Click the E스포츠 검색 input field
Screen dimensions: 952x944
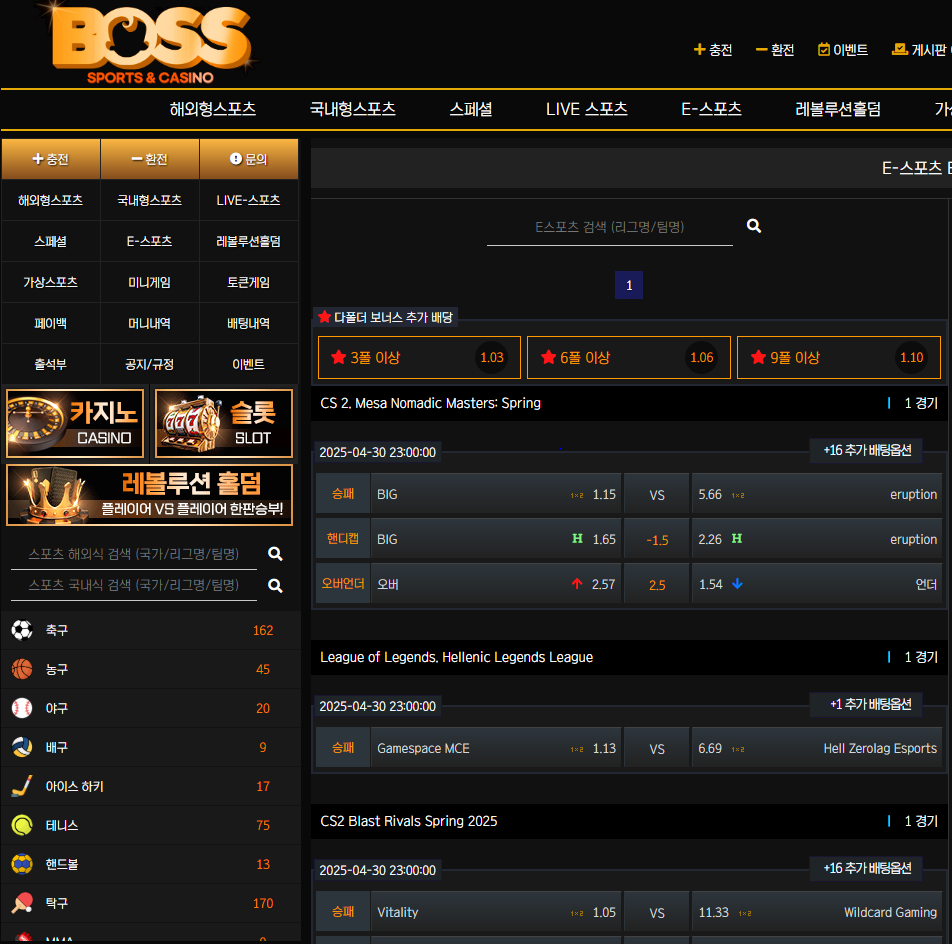point(610,227)
